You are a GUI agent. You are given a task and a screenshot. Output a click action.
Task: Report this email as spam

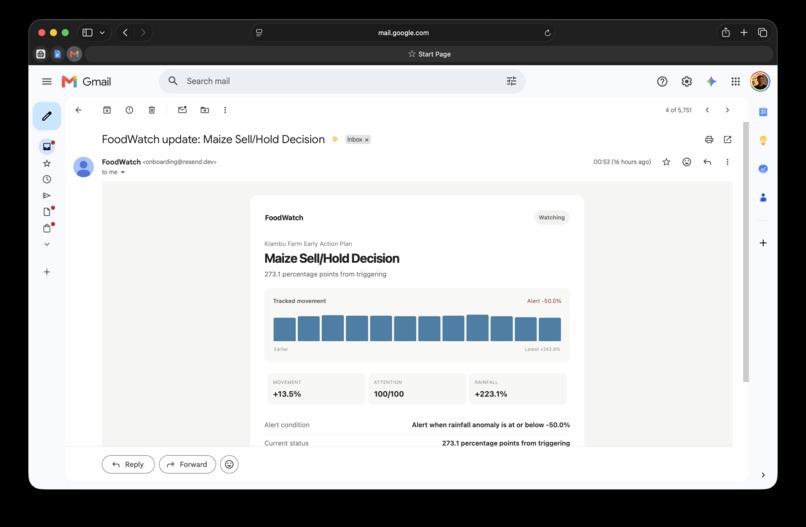130,110
